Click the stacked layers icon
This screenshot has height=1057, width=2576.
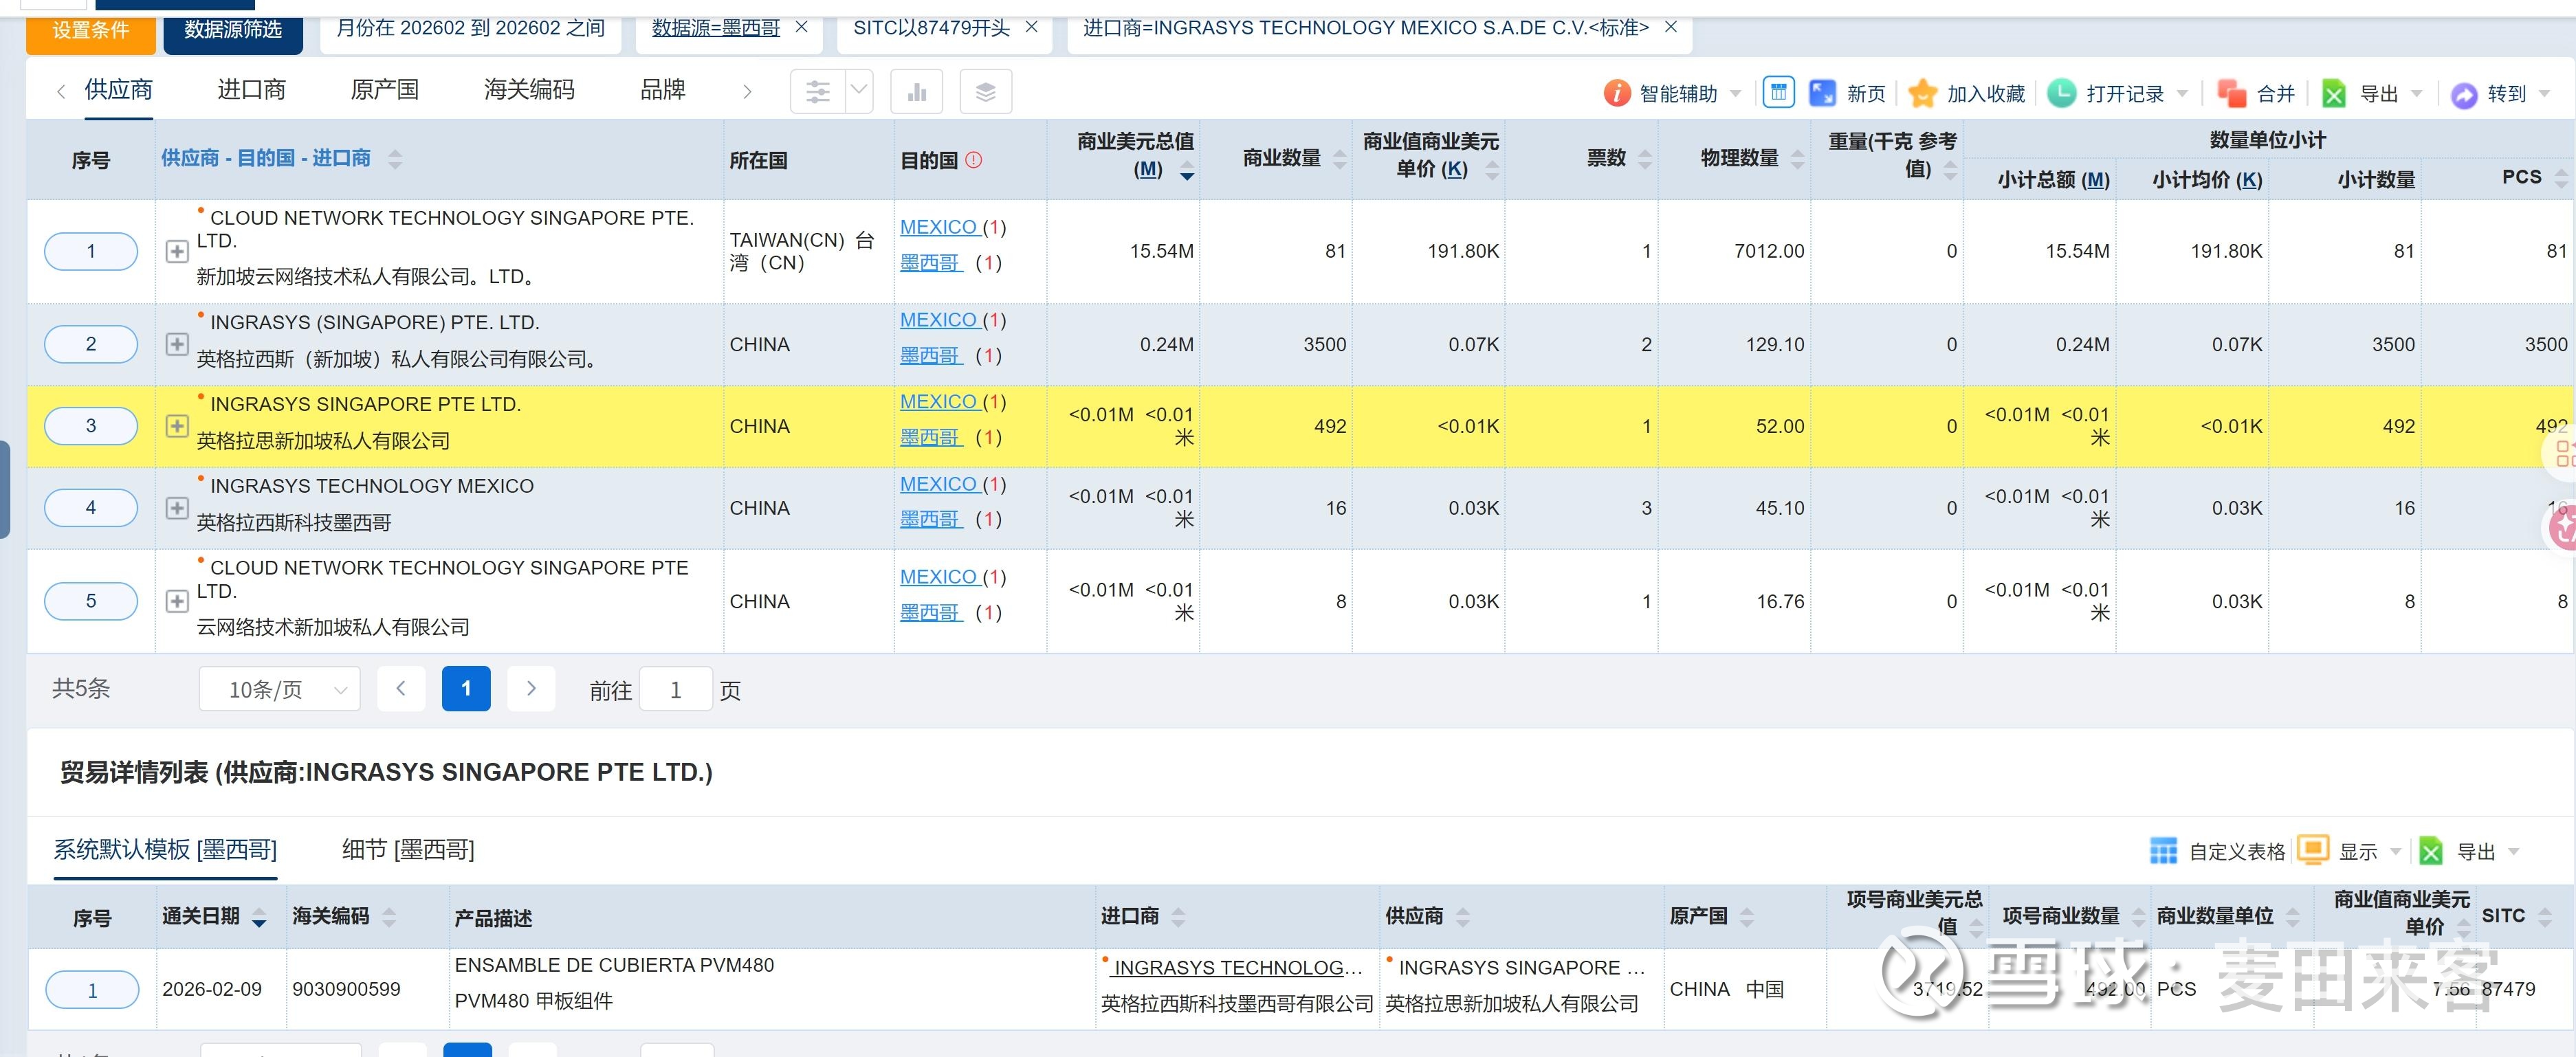985,93
